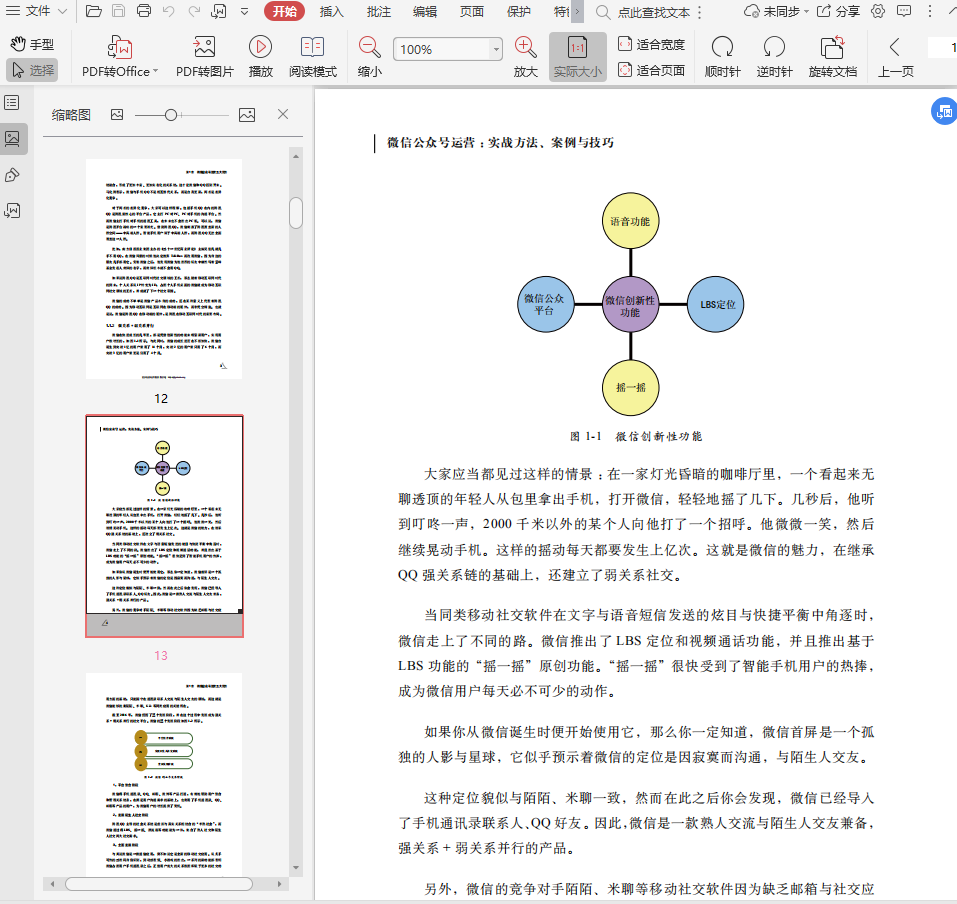Click the thumbnail size slider handle
Image resolution: width=957 pixels, height=904 pixels.
pos(171,115)
